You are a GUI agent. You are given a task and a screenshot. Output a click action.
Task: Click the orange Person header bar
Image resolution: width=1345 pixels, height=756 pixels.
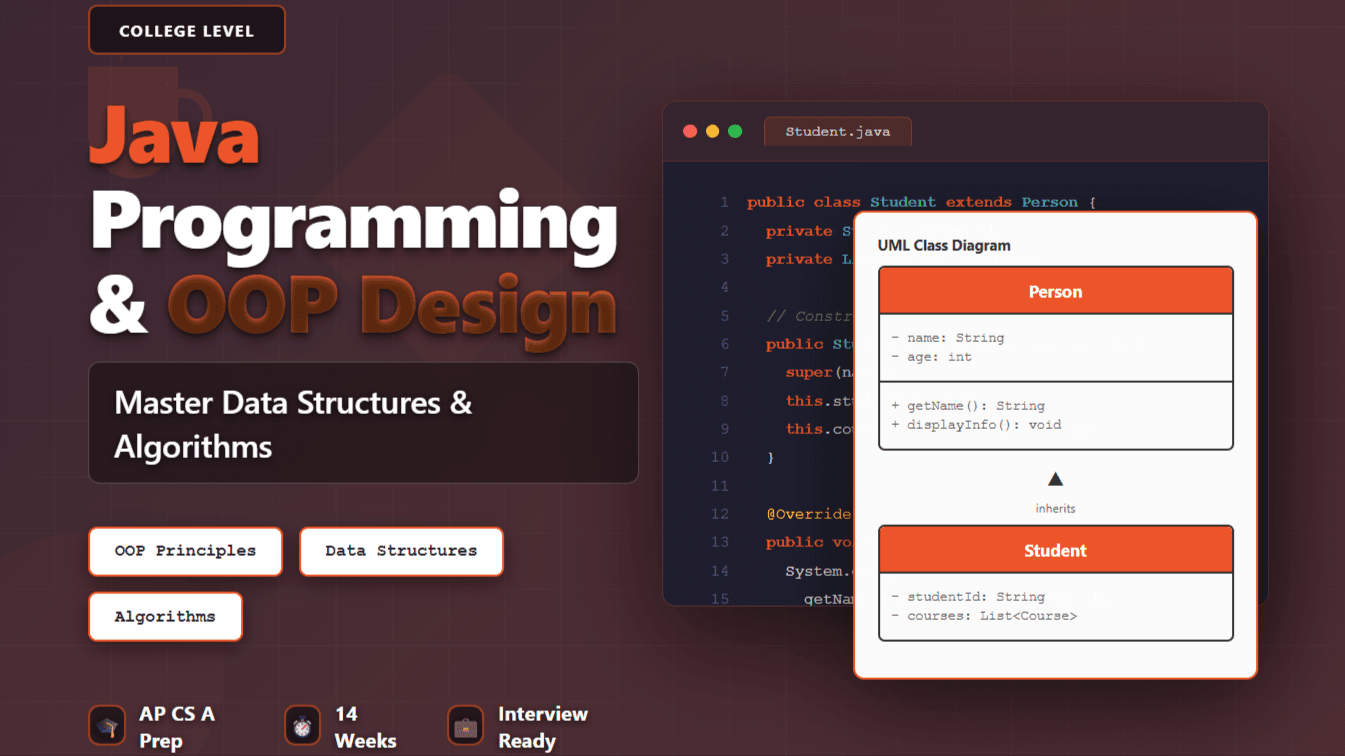pos(1055,291)
